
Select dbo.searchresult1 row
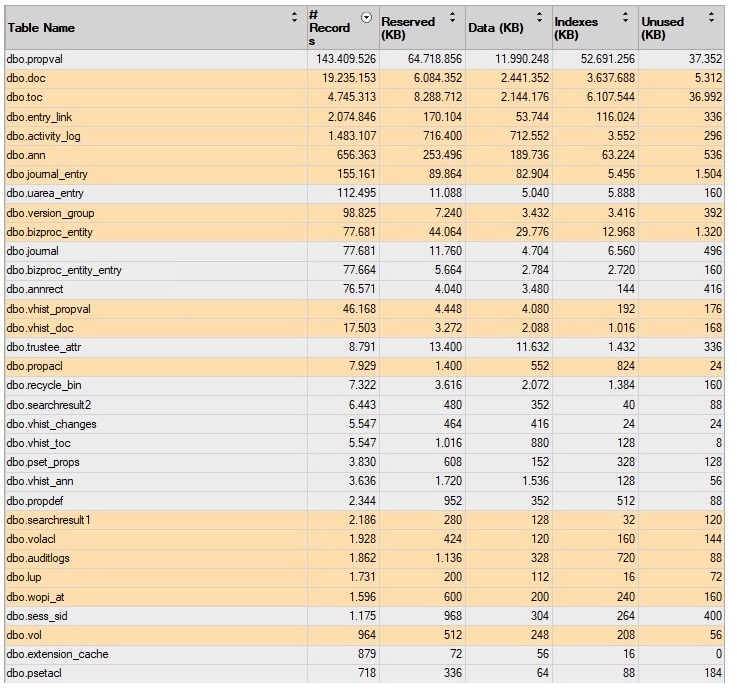click(48, 520)
